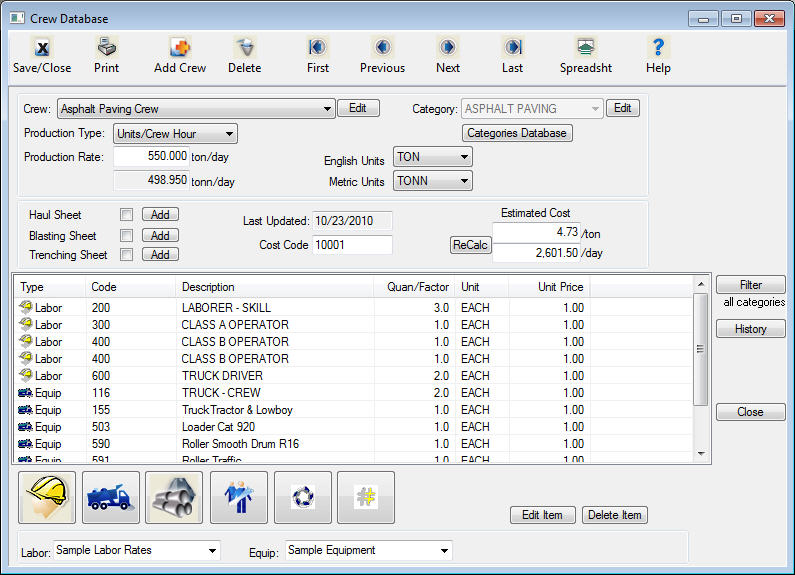Click Edit next to Category field

click(623, 108)
